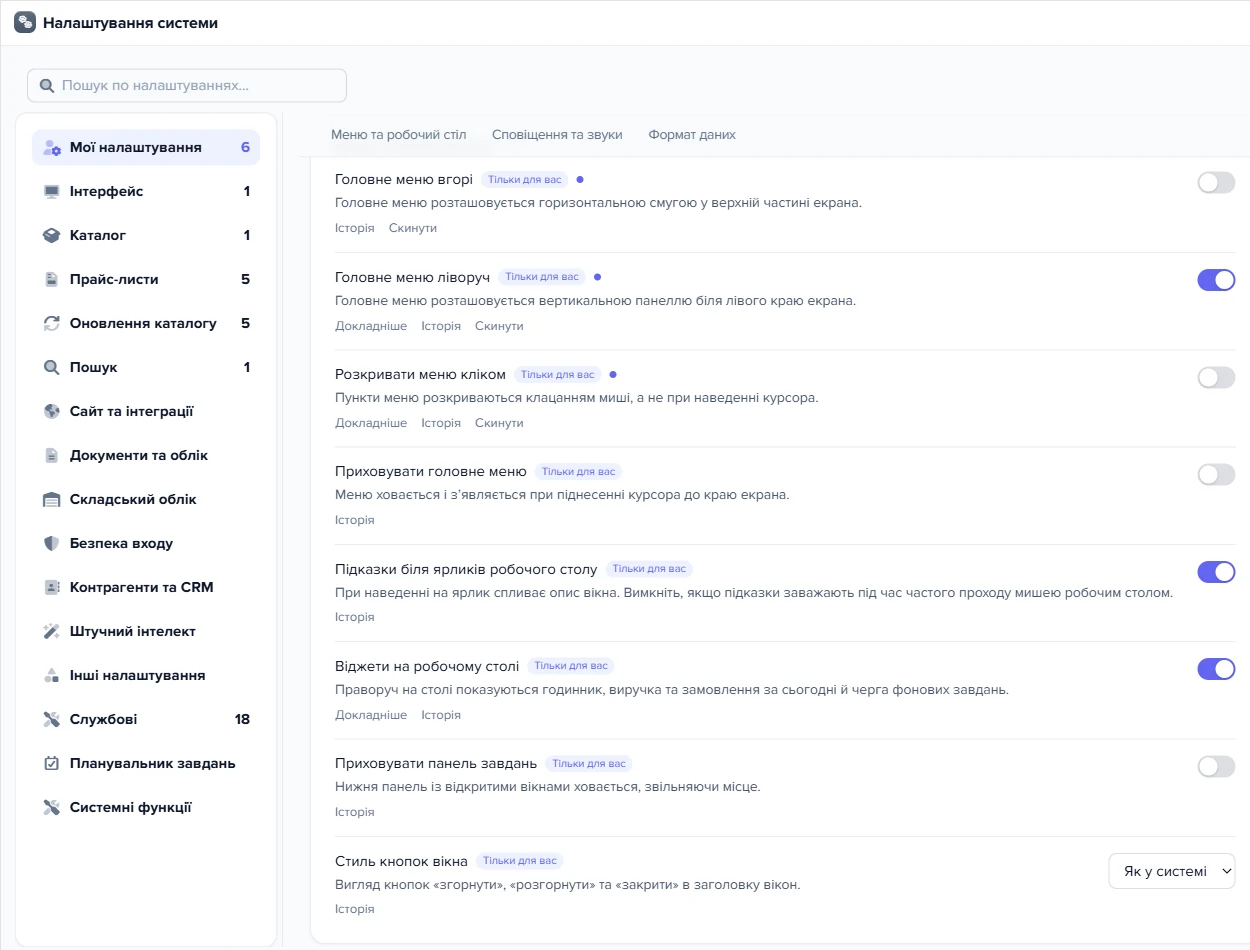Open Історія for Головне меню вгорі
Viewport: 1250px width, 950px height.
(355, 228)
